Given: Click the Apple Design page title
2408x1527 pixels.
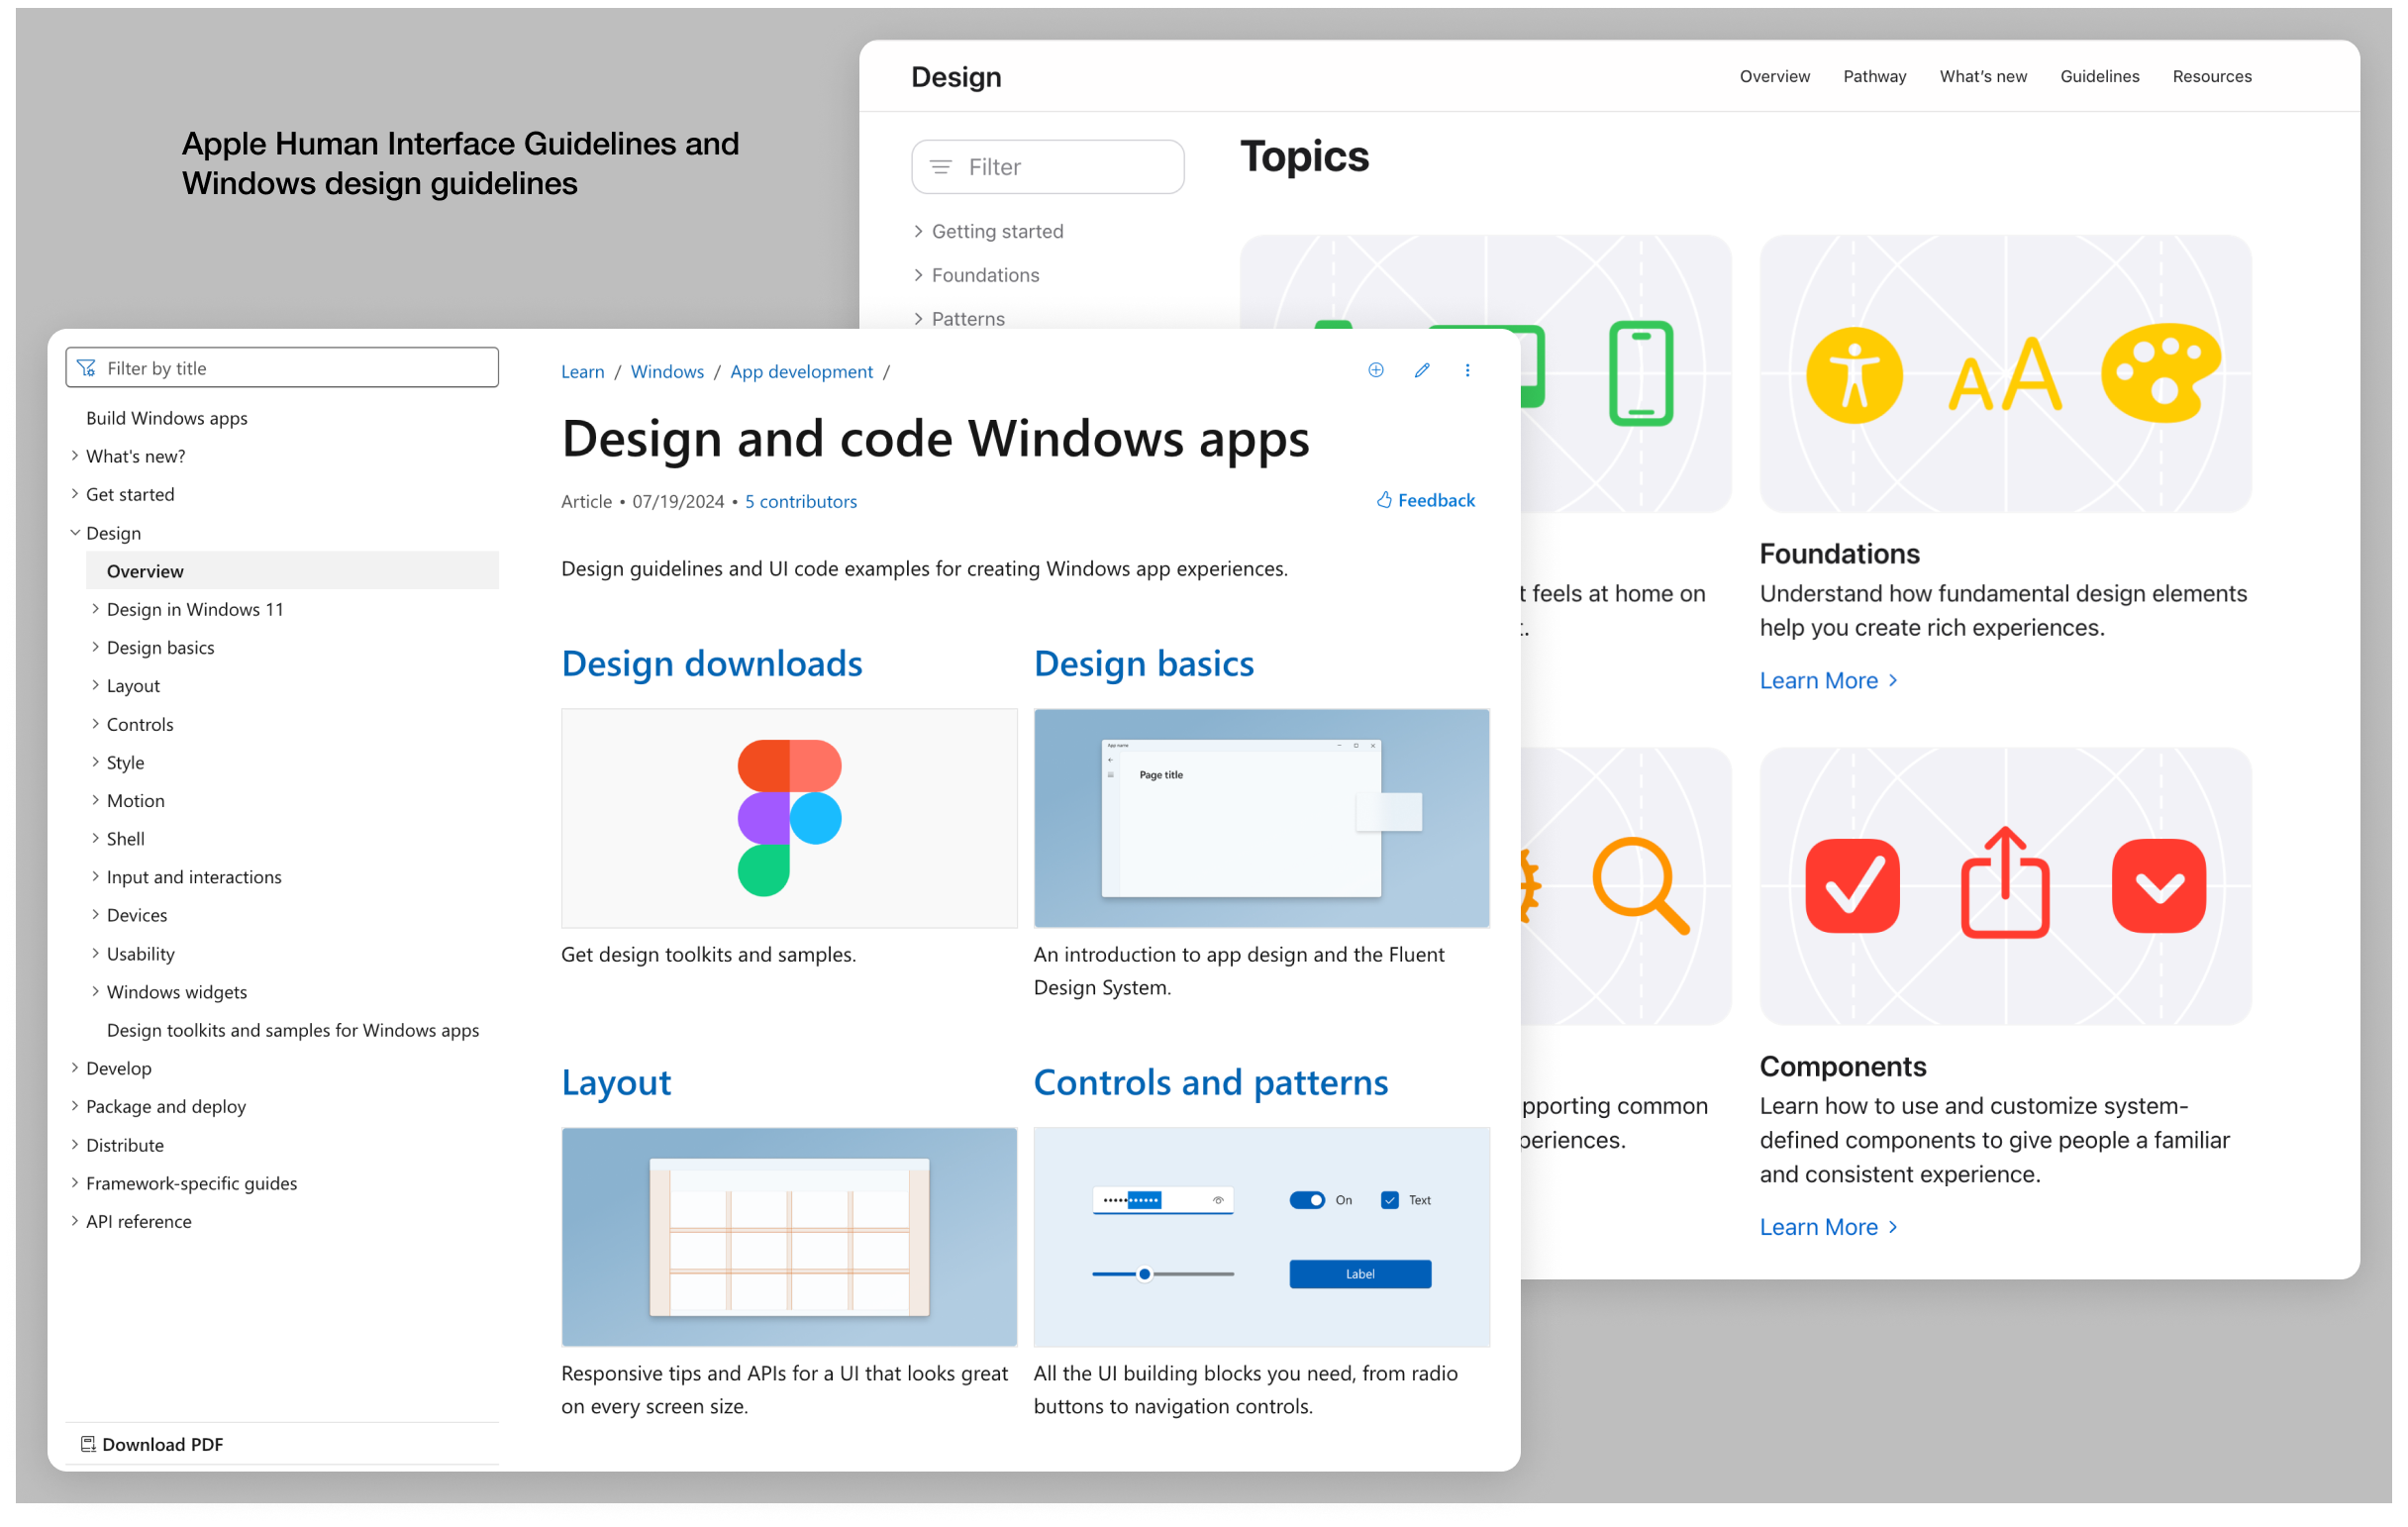Looking at the screenshot, I should point(956,77).
